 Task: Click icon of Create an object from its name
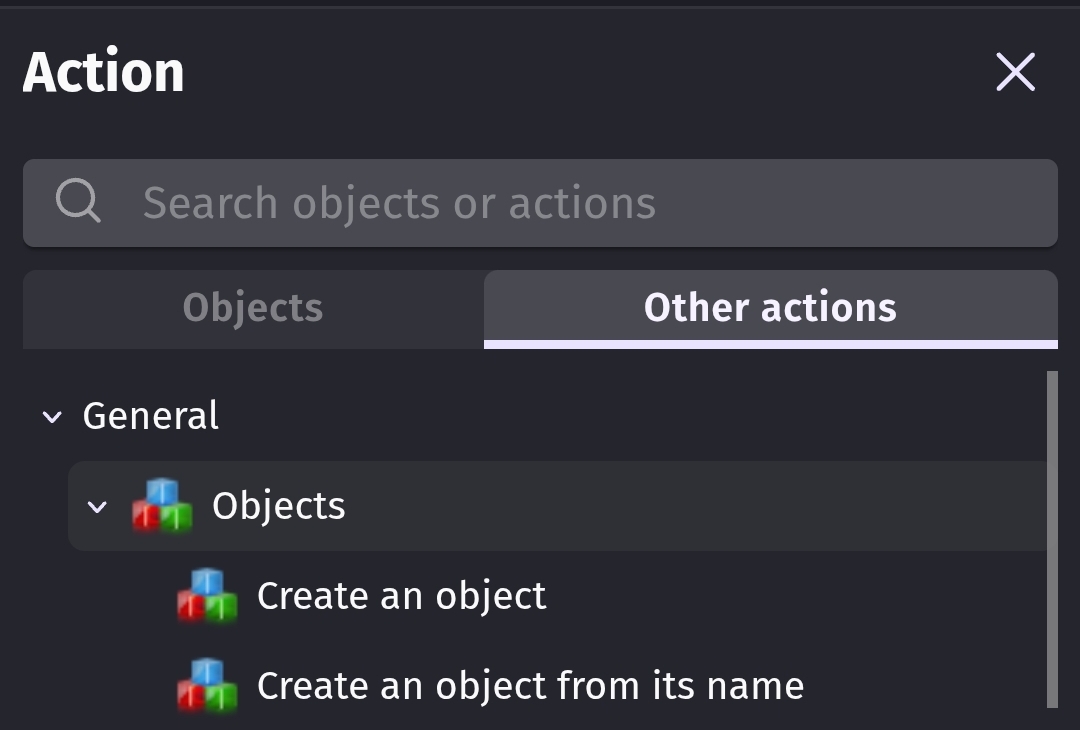pyautogui.click(x=207, y=685)
